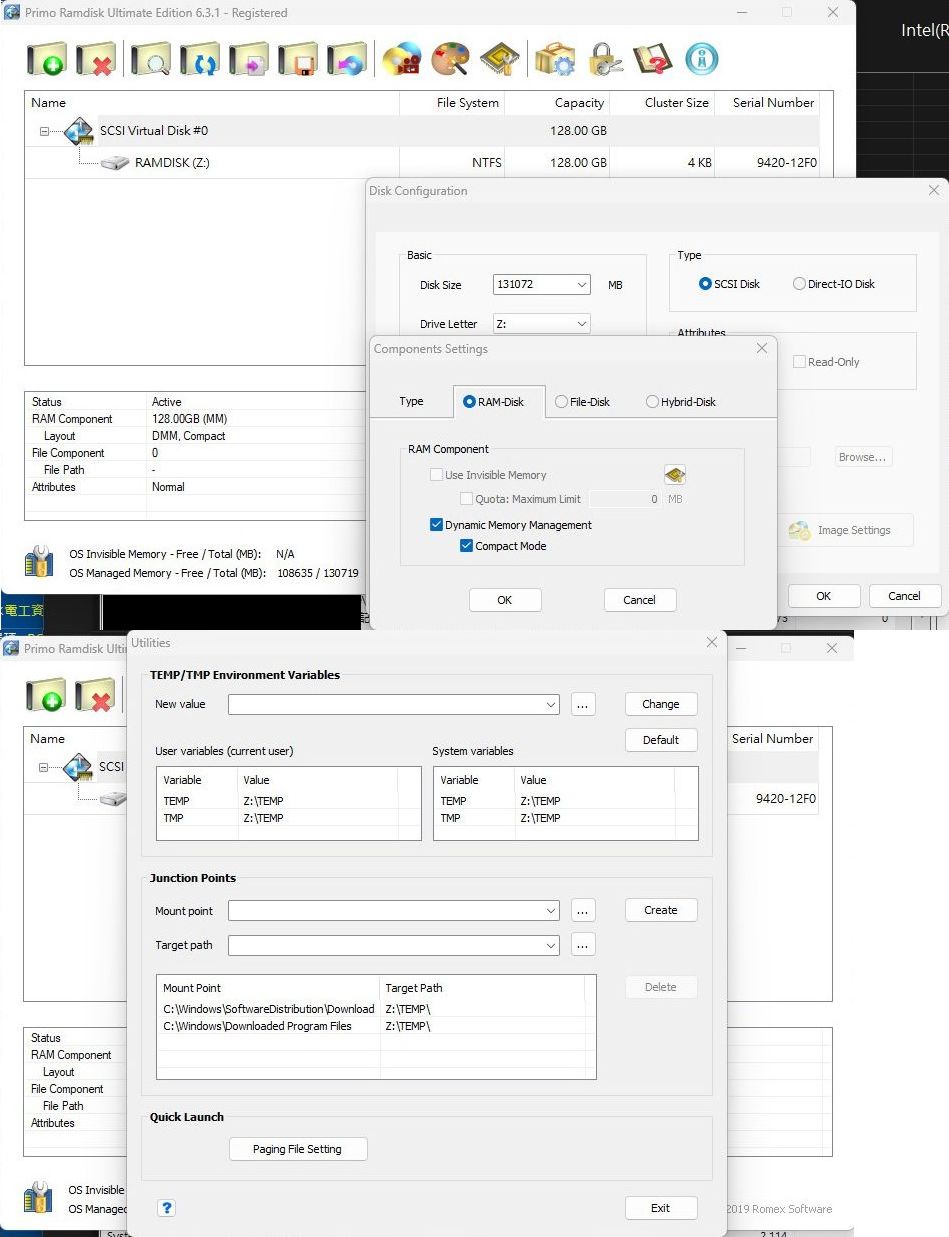Viewport: 949px width, 1237px height.
Task: Browse for Mount point with ellipsis button
Action: (x=584, y=911)
